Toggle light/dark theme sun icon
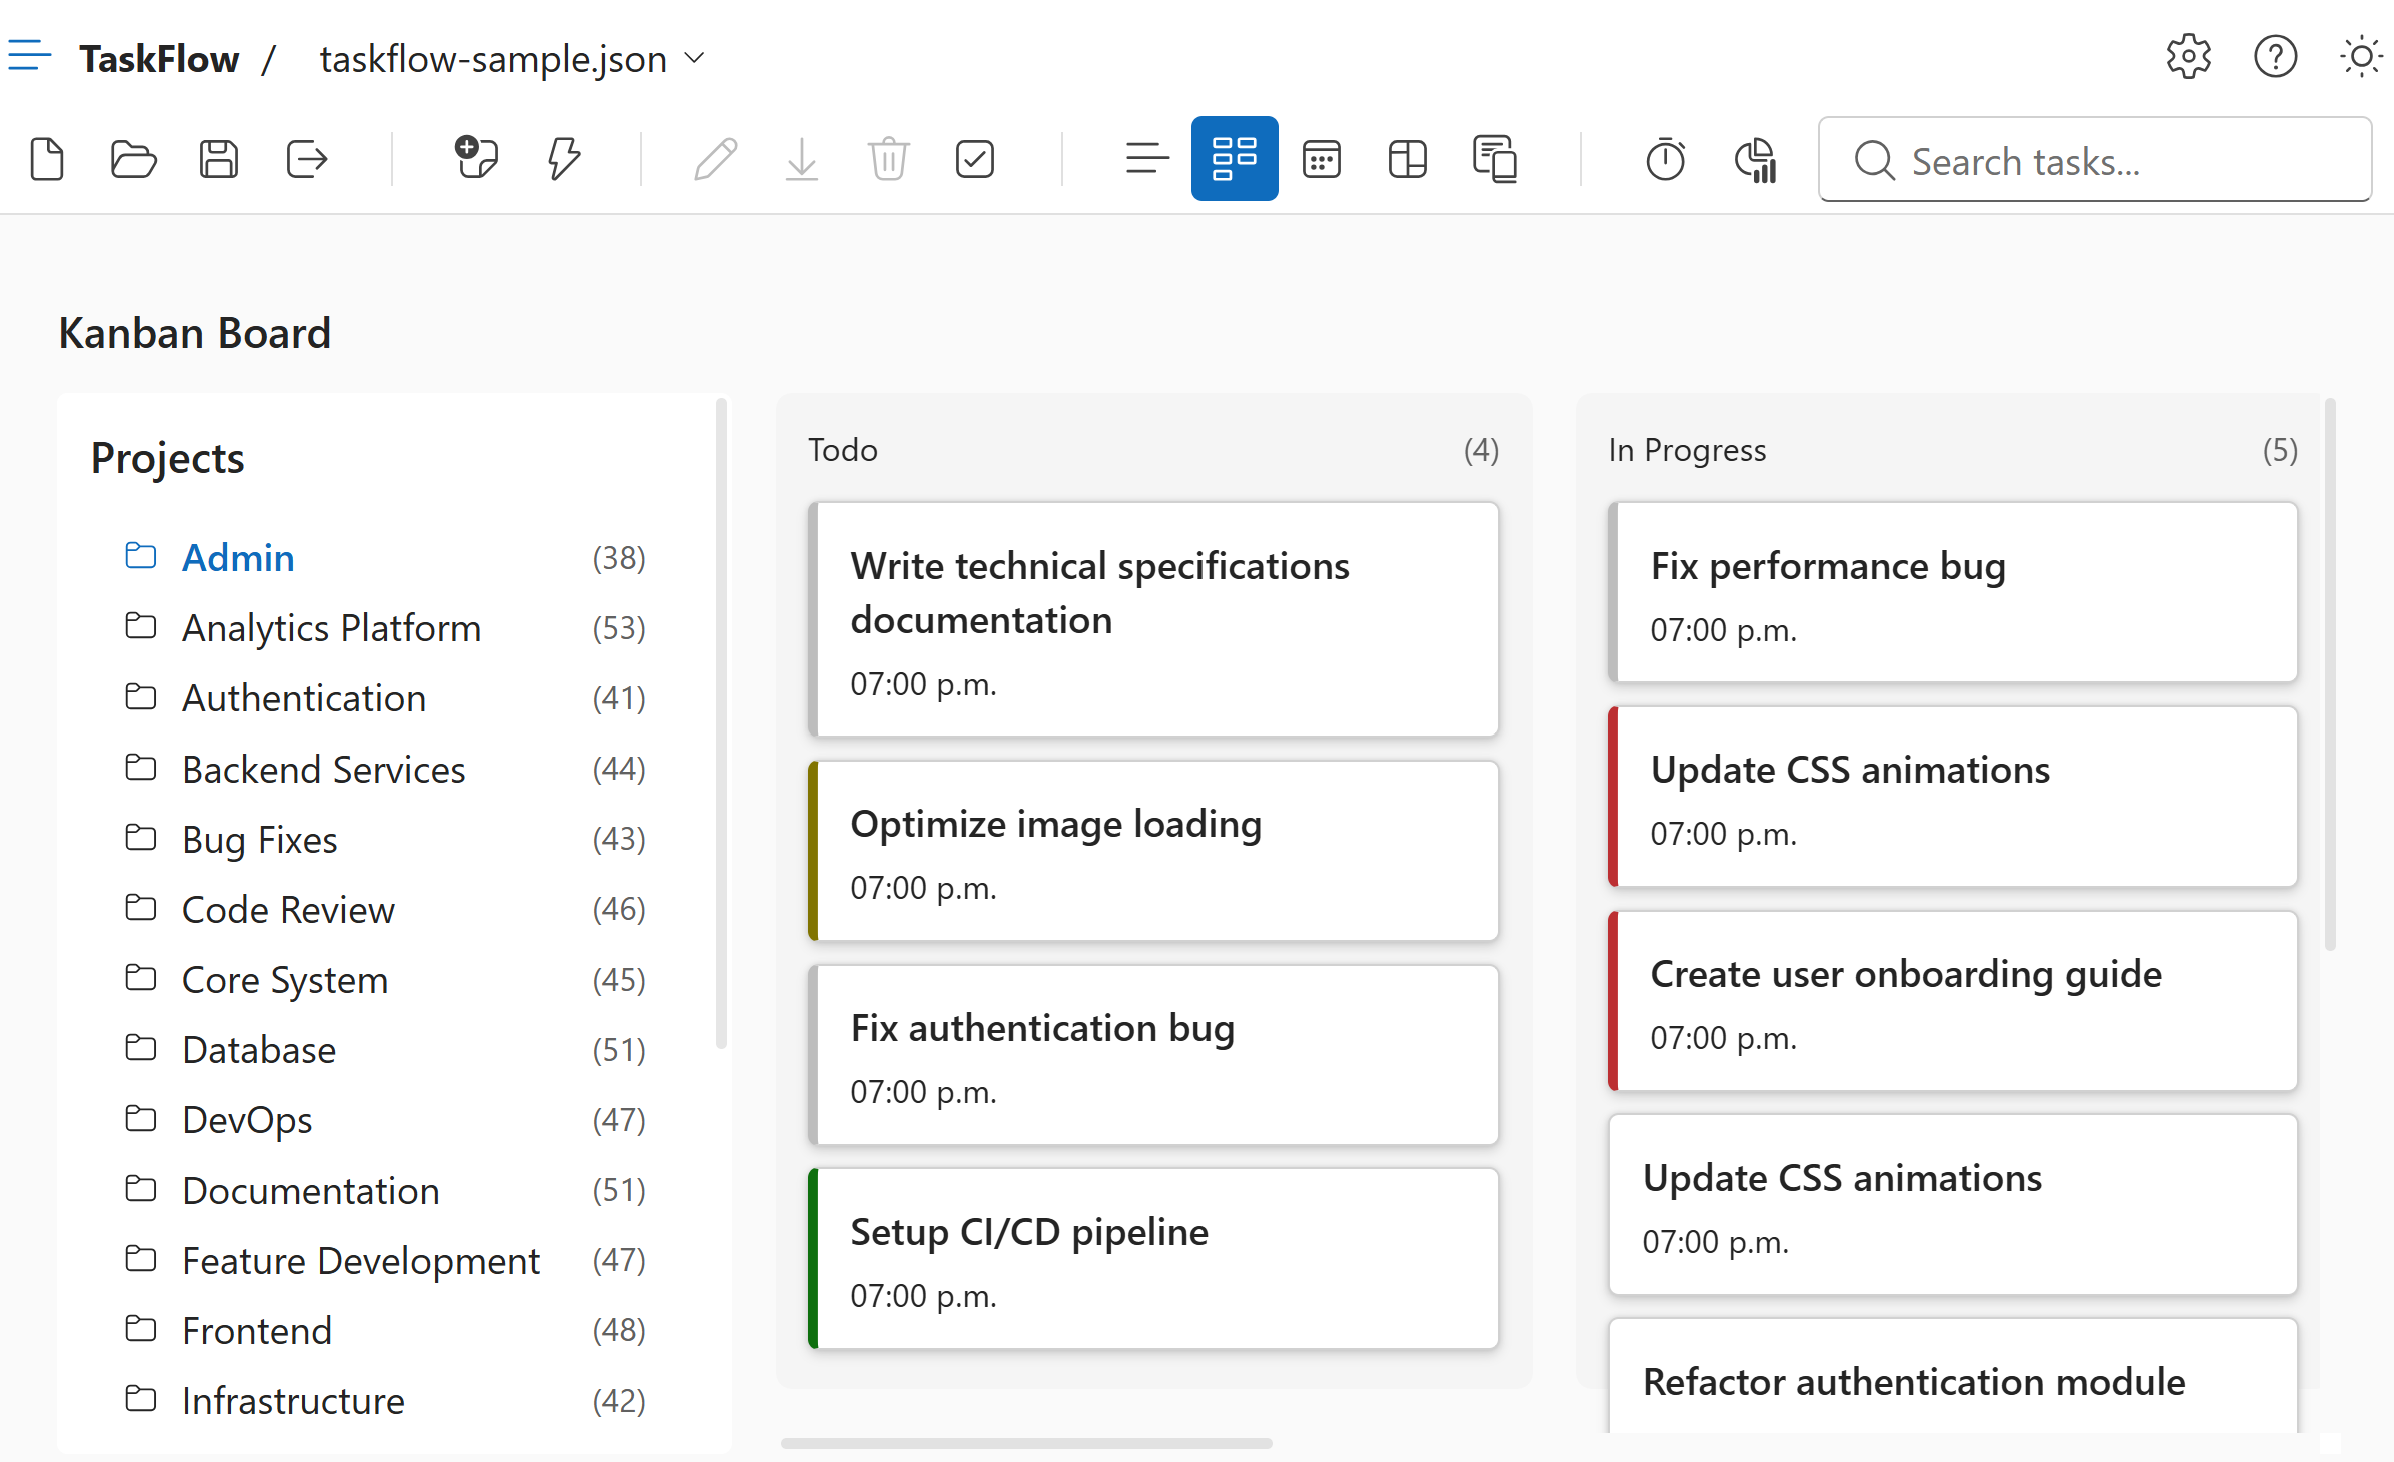 pos(2362,57)
